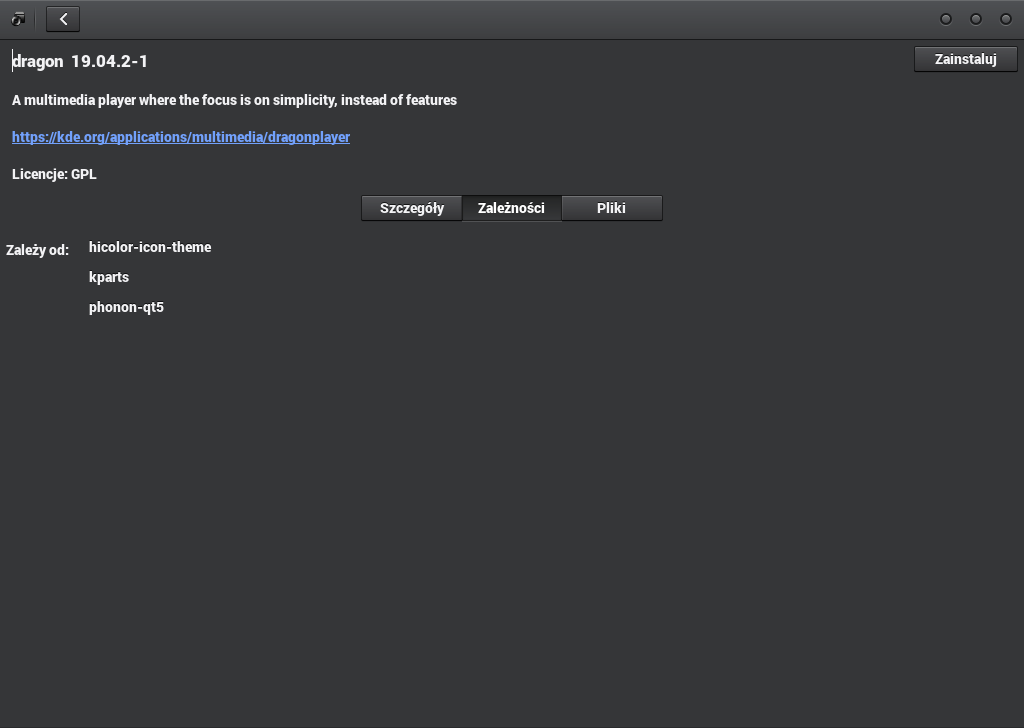Switch to the Szczegóły tab

click(411, 208)
